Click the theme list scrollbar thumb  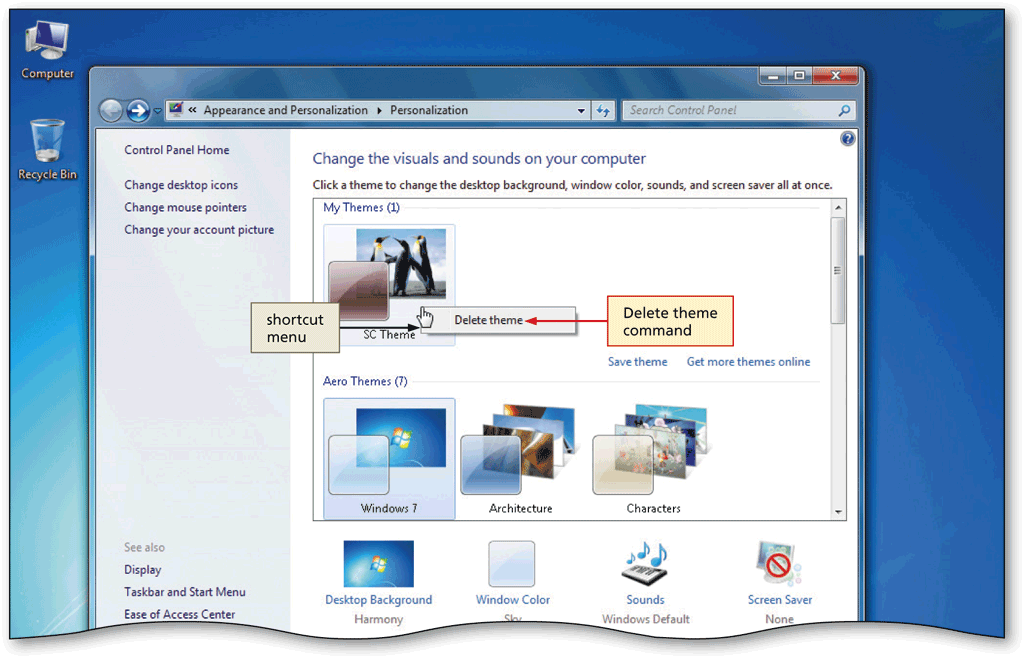pos(838,270)
